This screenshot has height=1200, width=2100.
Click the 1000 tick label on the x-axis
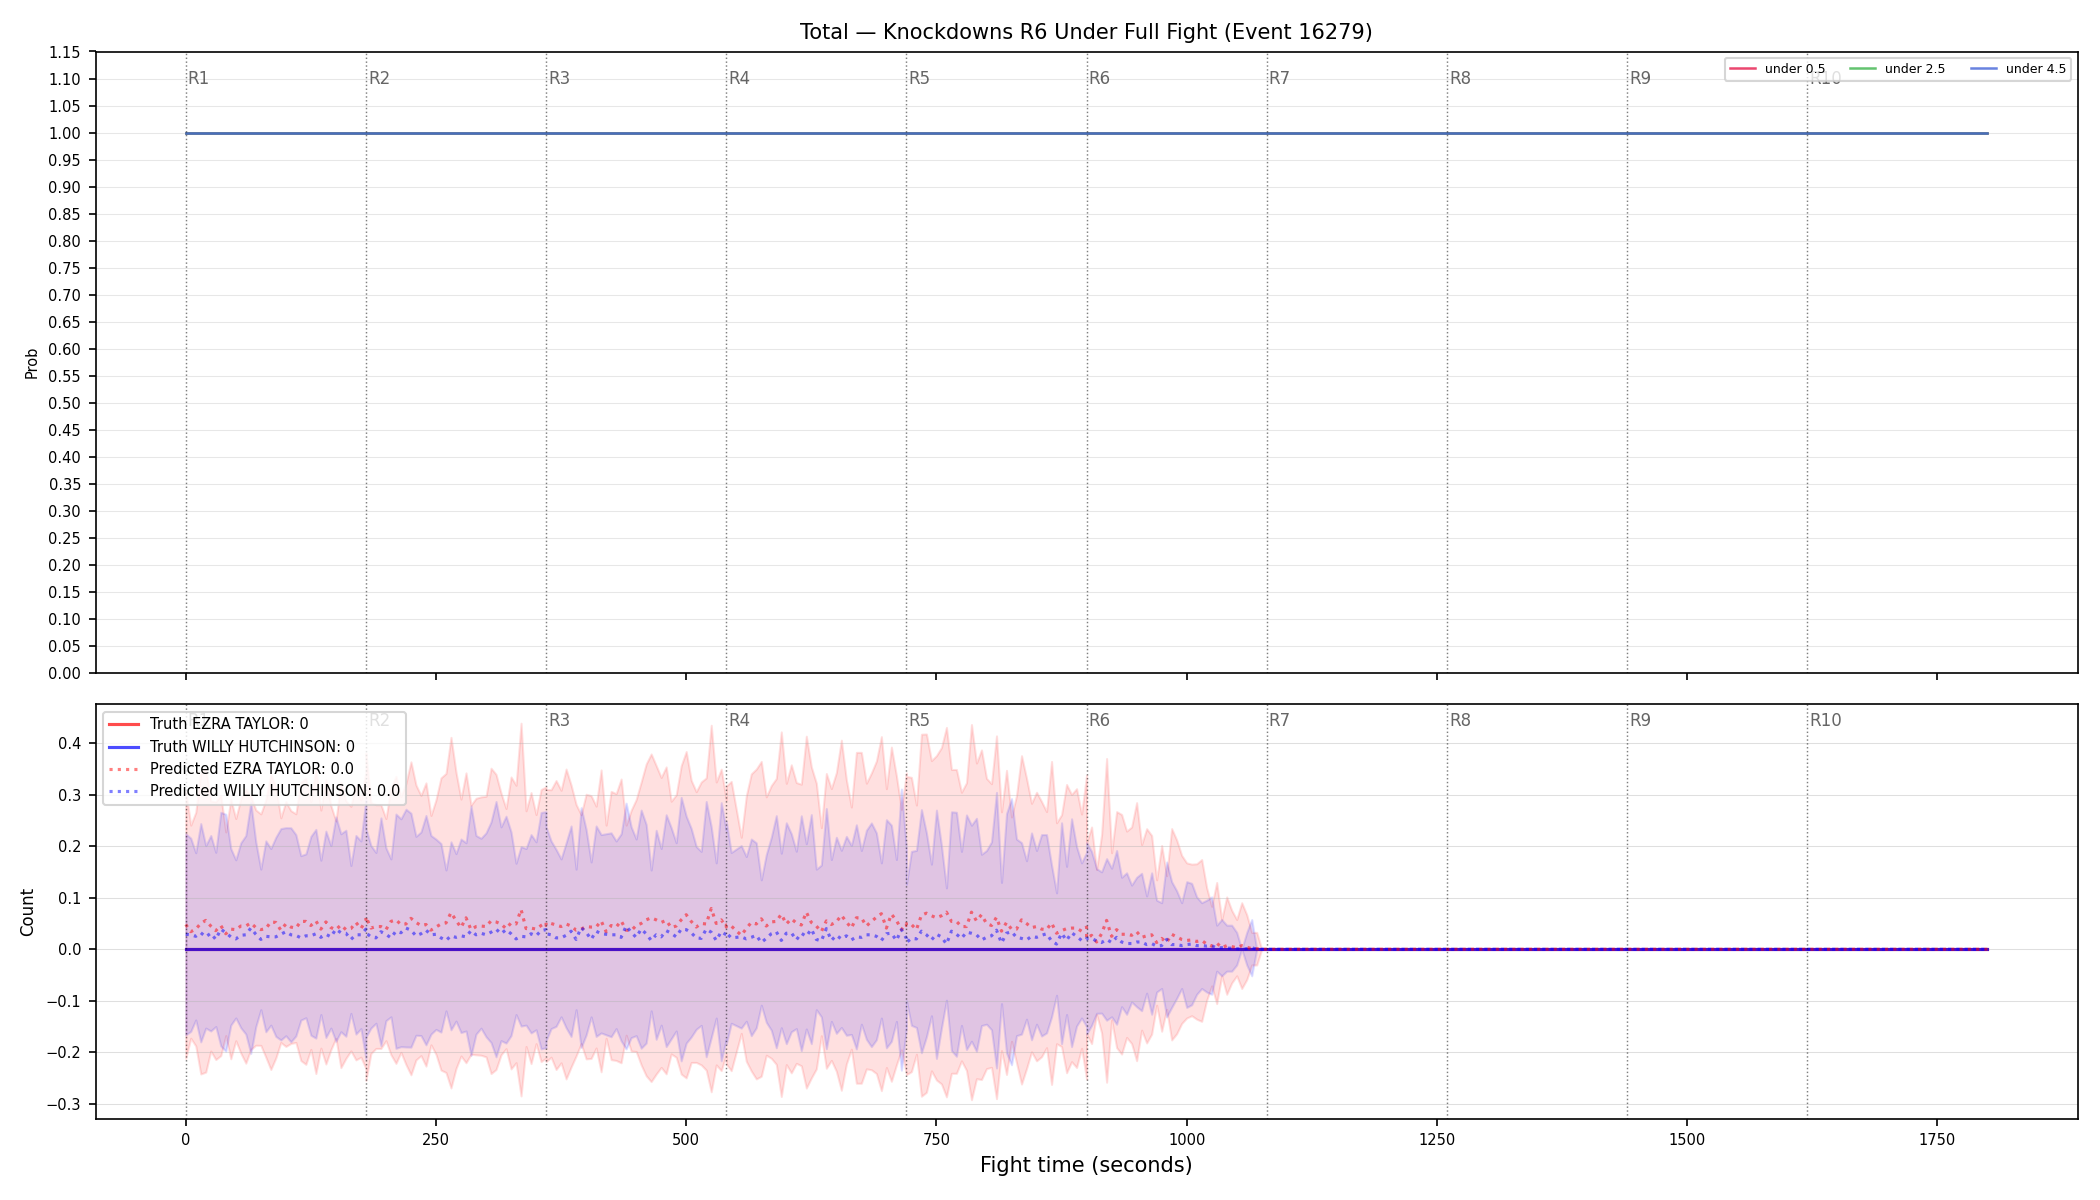(x=1187, y=1139)
